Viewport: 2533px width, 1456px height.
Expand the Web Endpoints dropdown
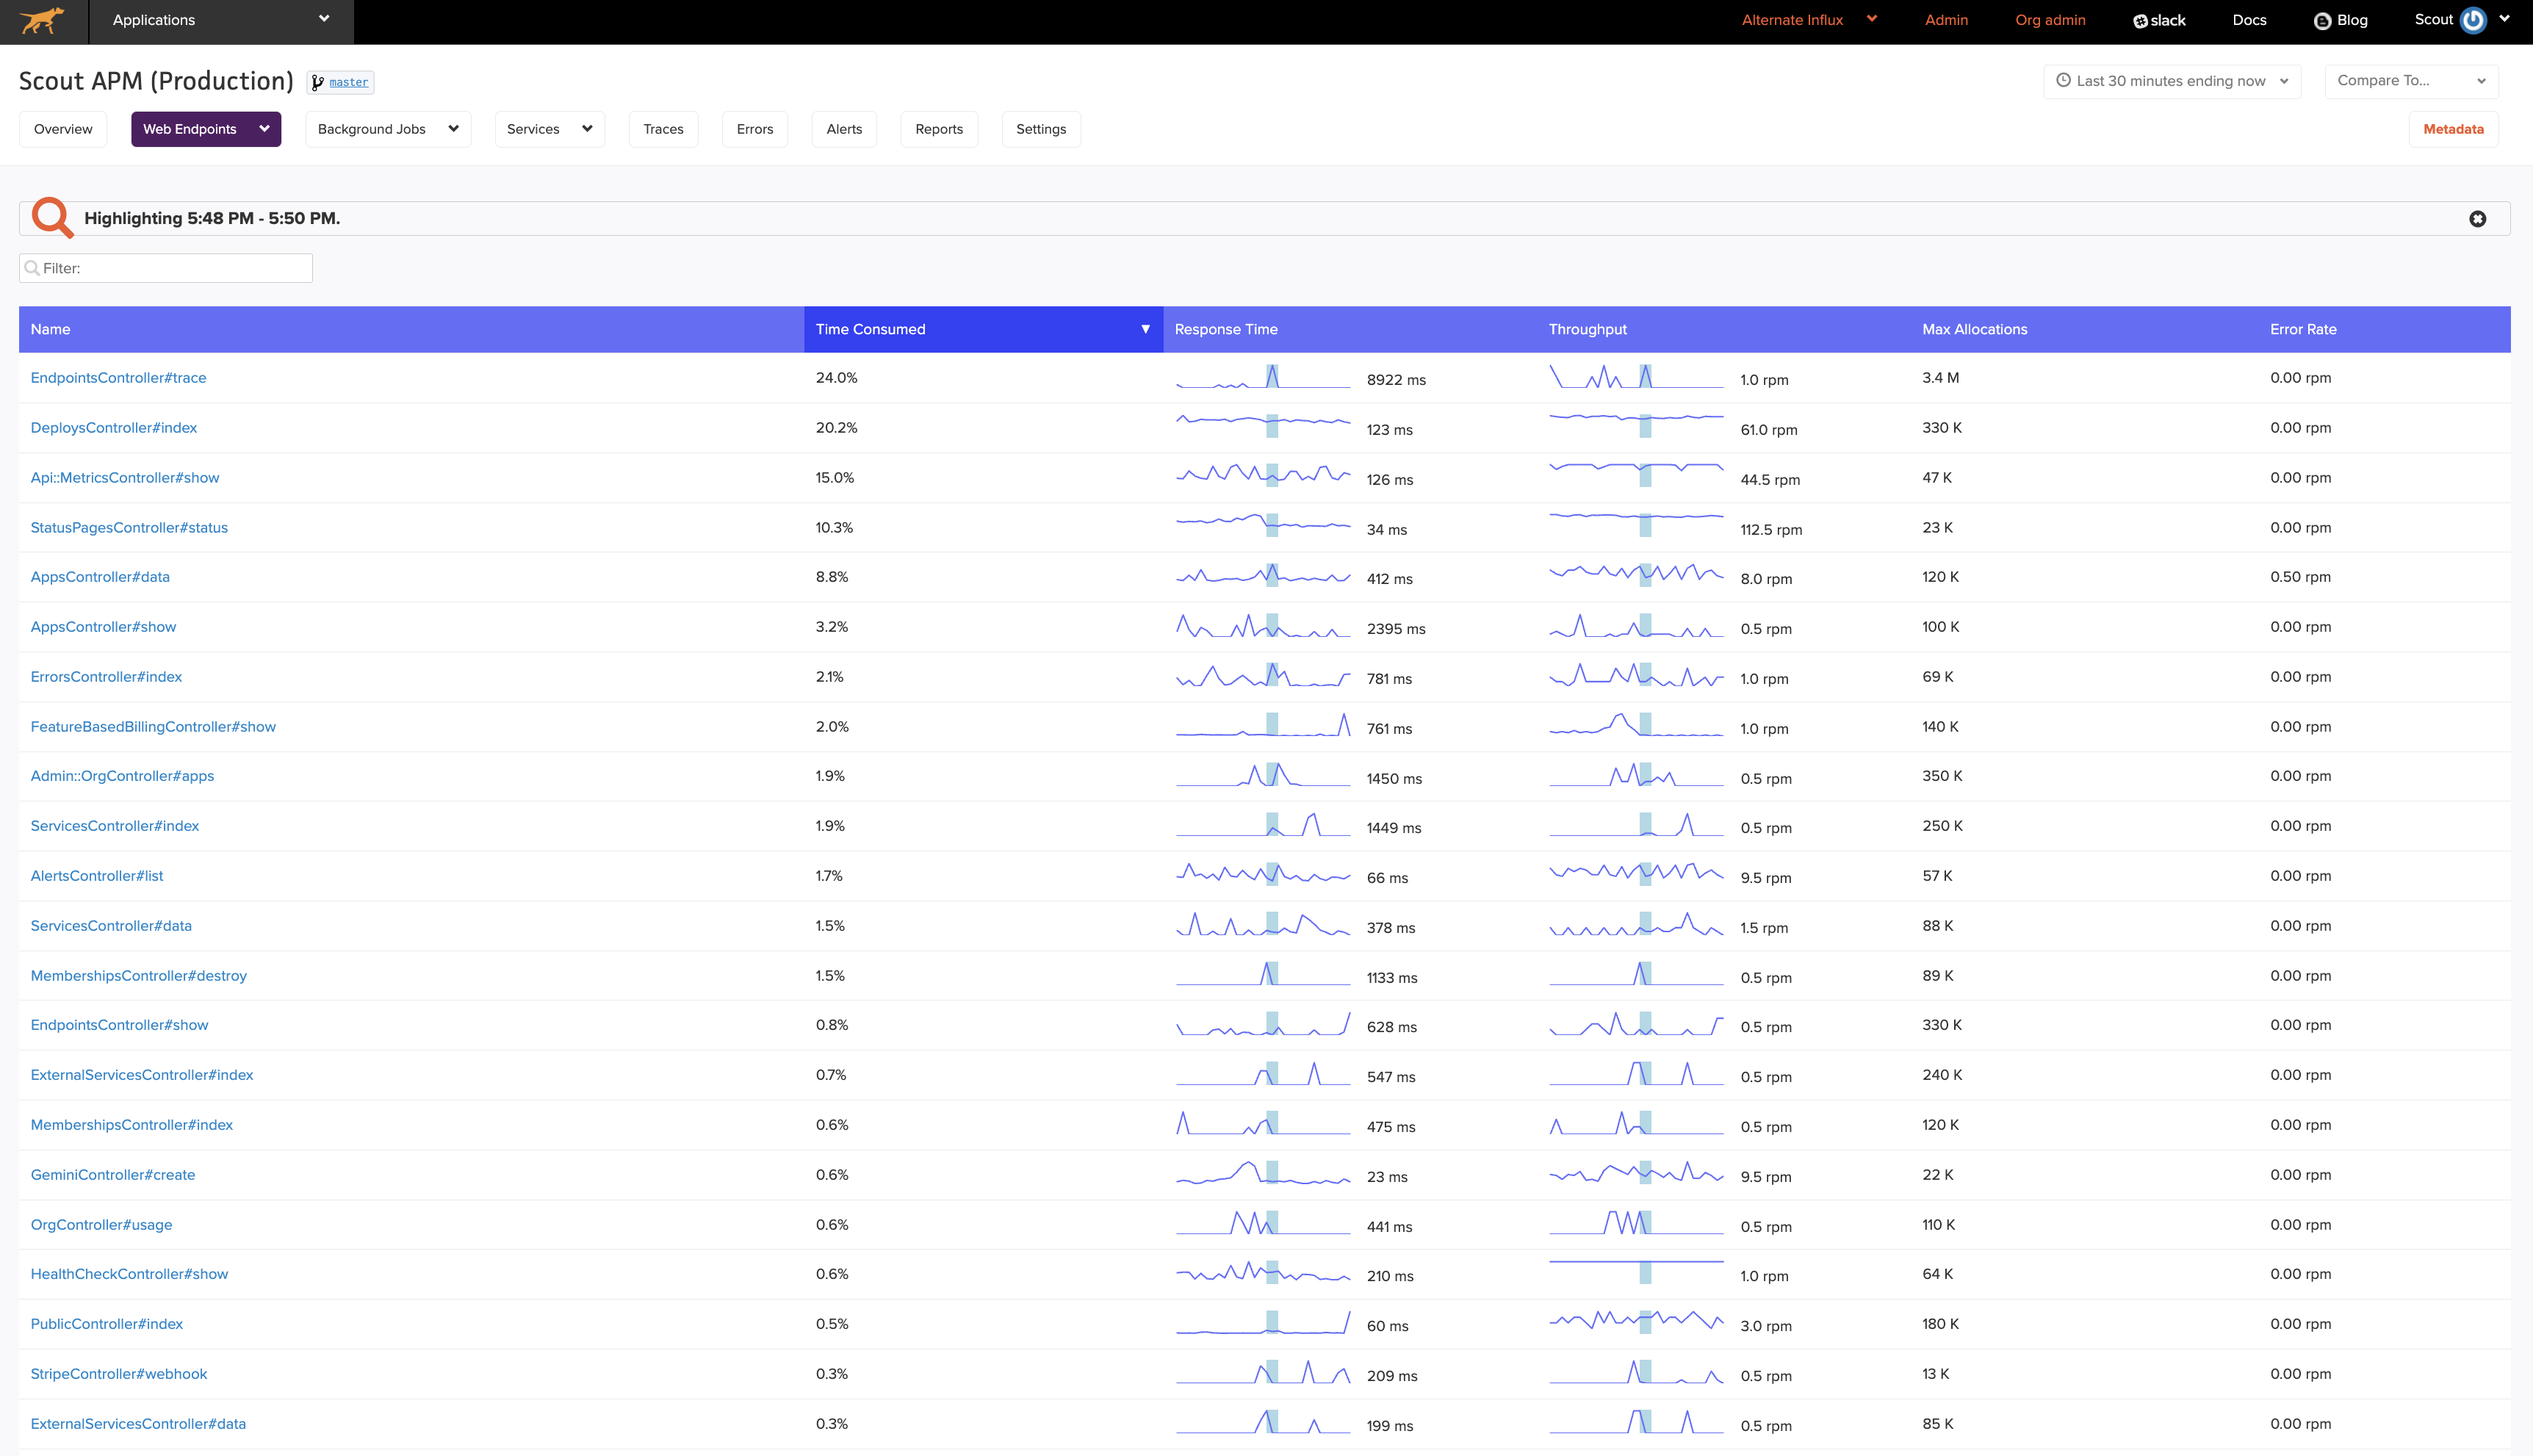coord(264,129)
